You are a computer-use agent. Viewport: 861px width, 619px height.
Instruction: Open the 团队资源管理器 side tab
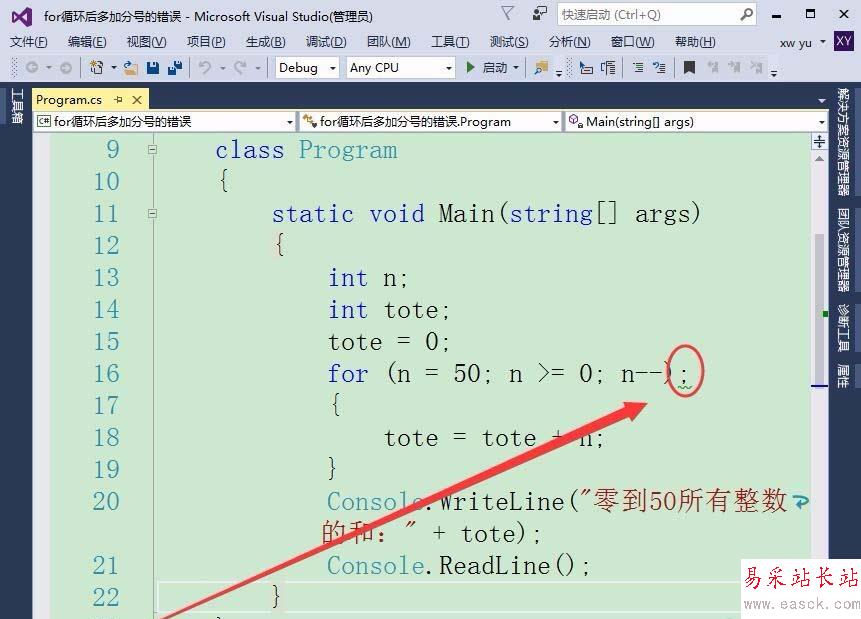[x=843, y=250]
